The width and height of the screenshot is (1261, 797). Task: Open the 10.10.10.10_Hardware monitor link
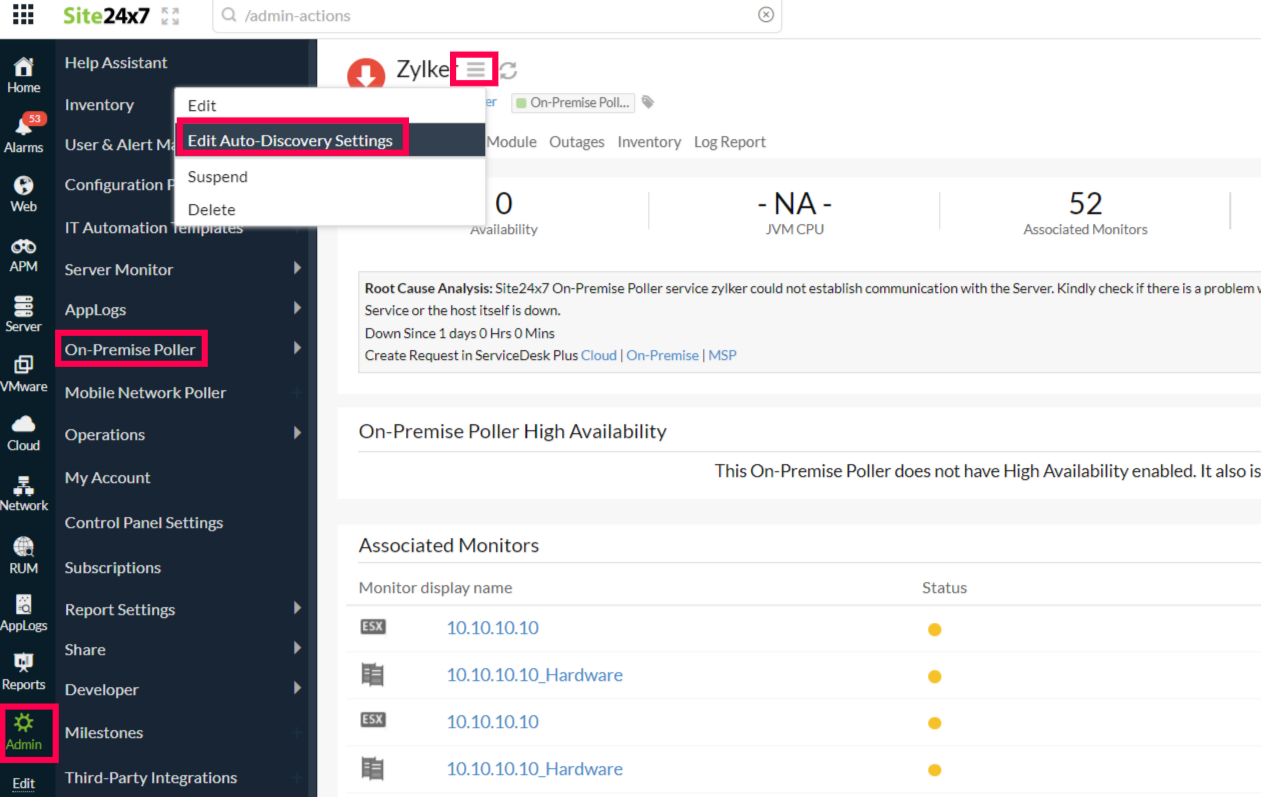[534, 675]
